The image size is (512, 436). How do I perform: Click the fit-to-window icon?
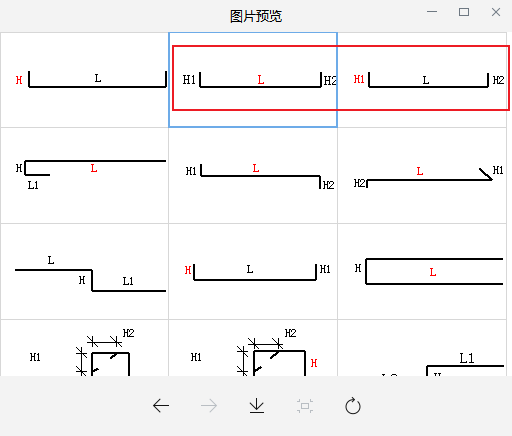(x=305, y=406)
